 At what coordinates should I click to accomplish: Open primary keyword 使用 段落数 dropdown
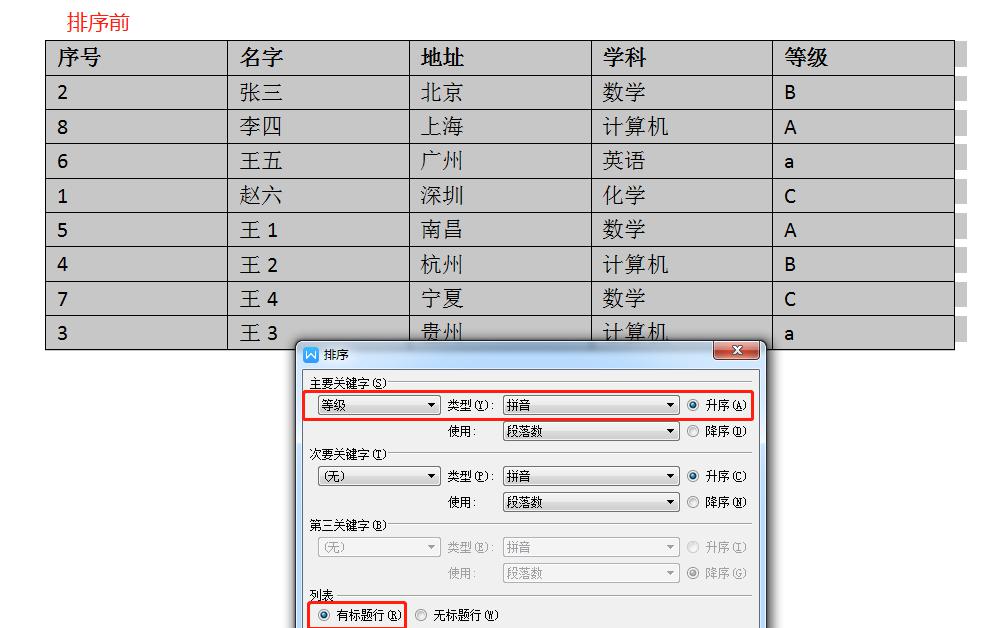click(x=591, y=431)
